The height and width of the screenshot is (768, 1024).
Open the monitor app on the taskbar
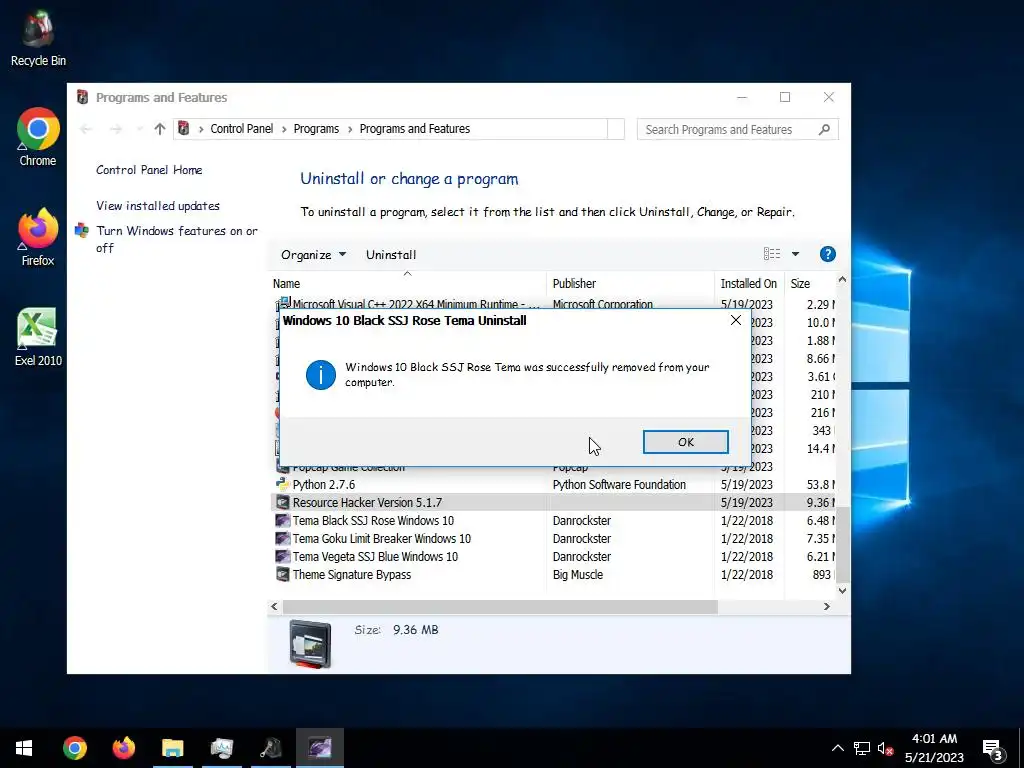click(221, 748)
